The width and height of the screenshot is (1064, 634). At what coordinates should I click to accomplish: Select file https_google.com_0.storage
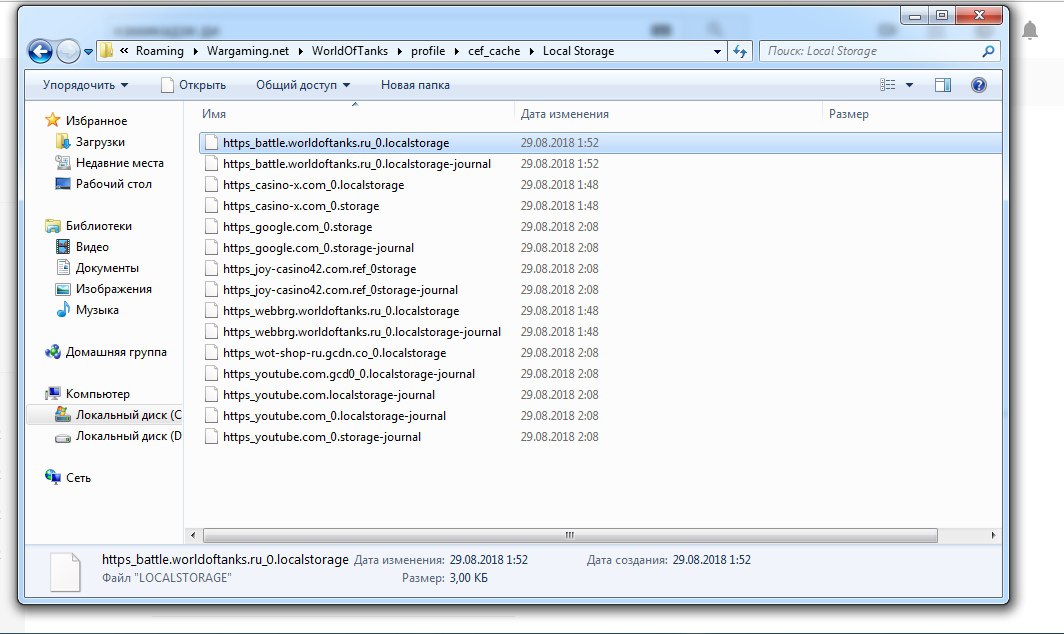(x=297, y=227)
